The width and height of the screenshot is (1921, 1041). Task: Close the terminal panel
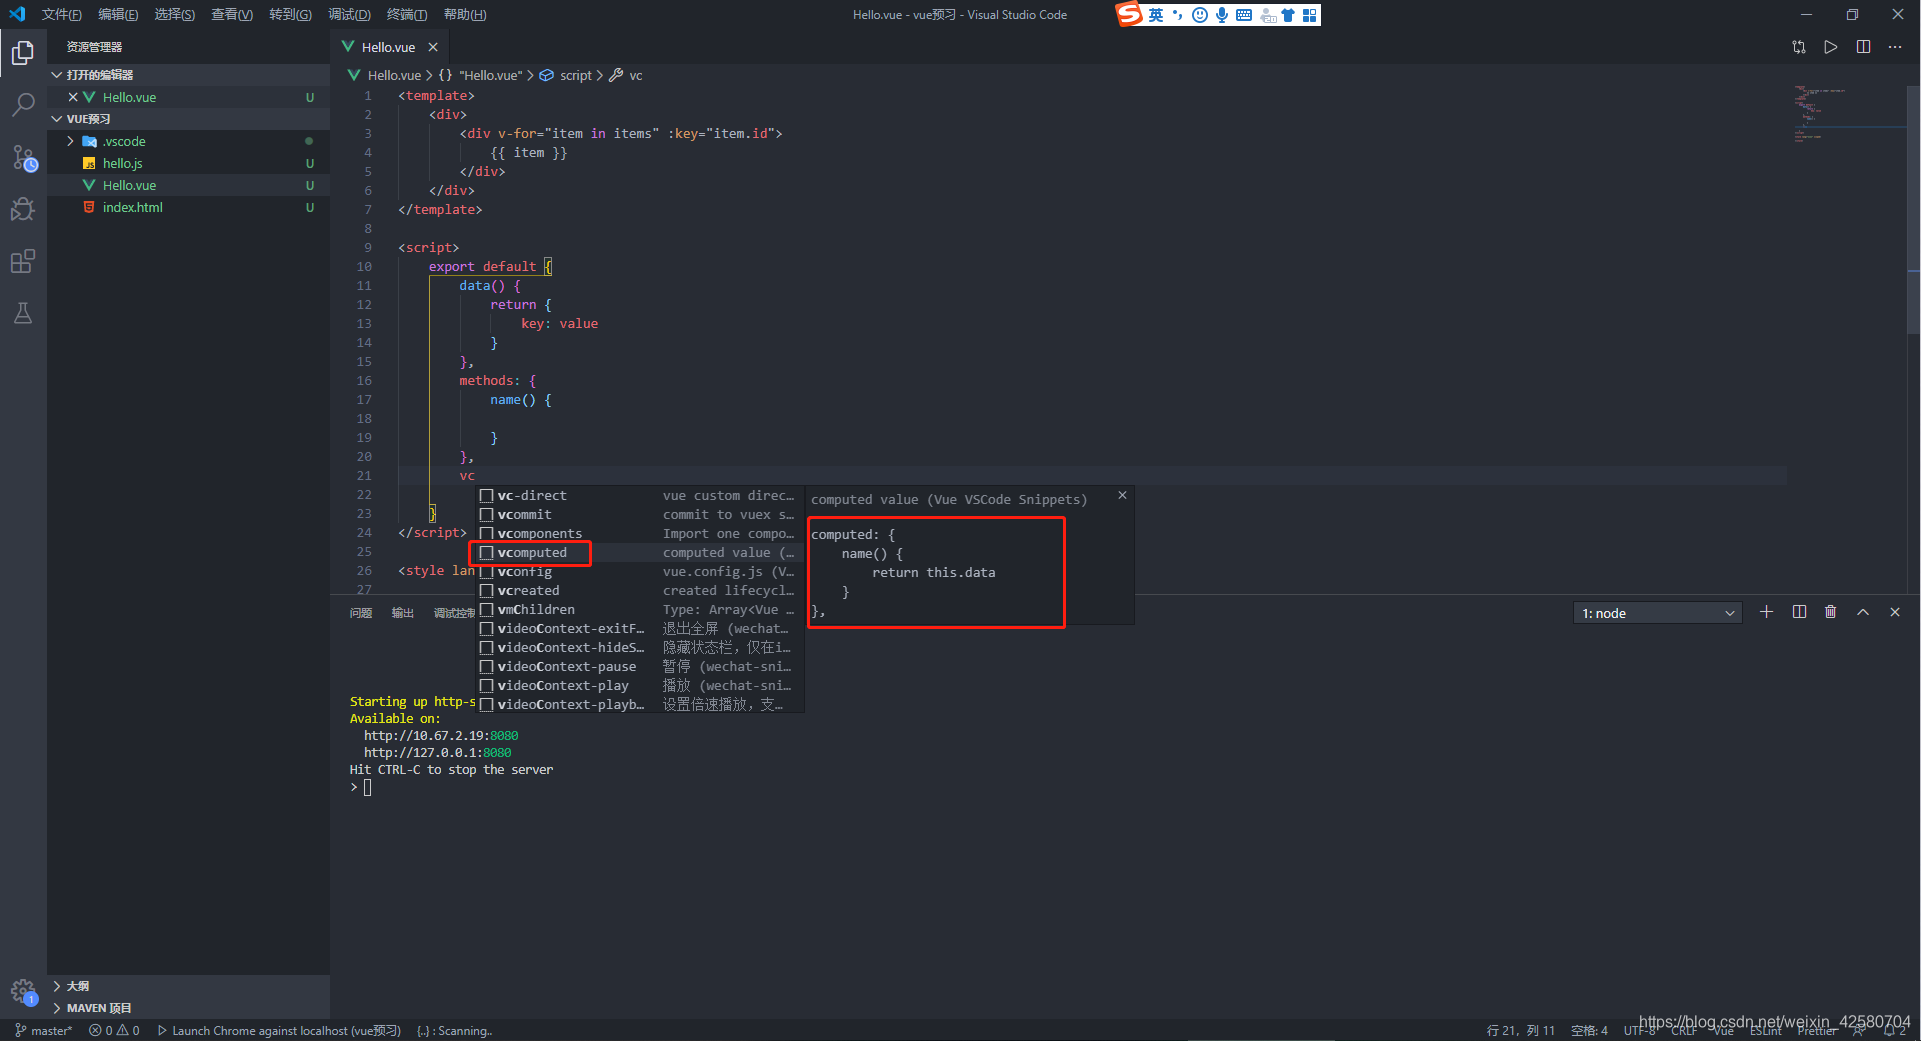coord(1895,612)
